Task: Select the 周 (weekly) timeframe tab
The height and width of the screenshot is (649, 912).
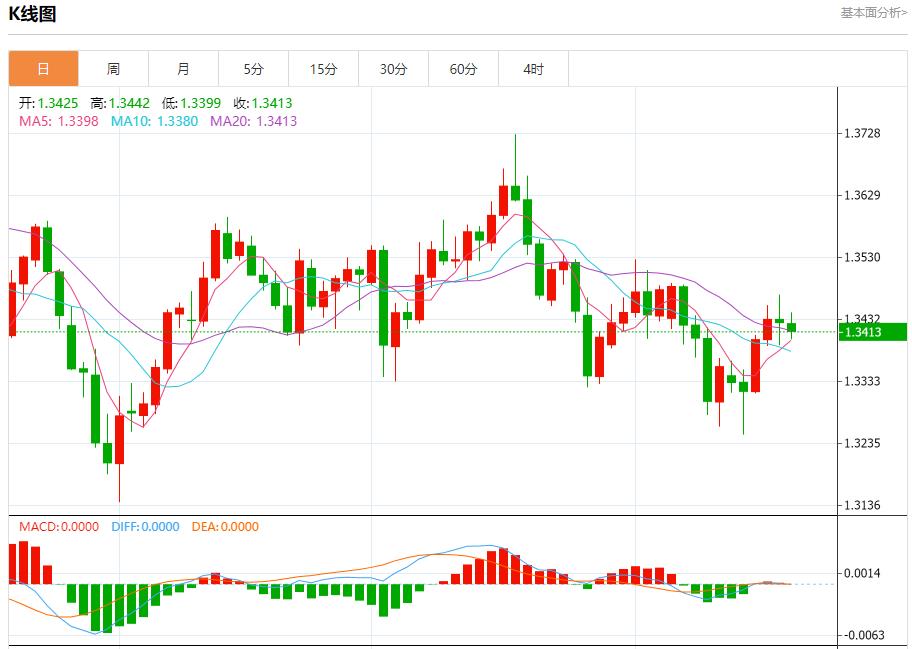Action: (x=113, y=68)
